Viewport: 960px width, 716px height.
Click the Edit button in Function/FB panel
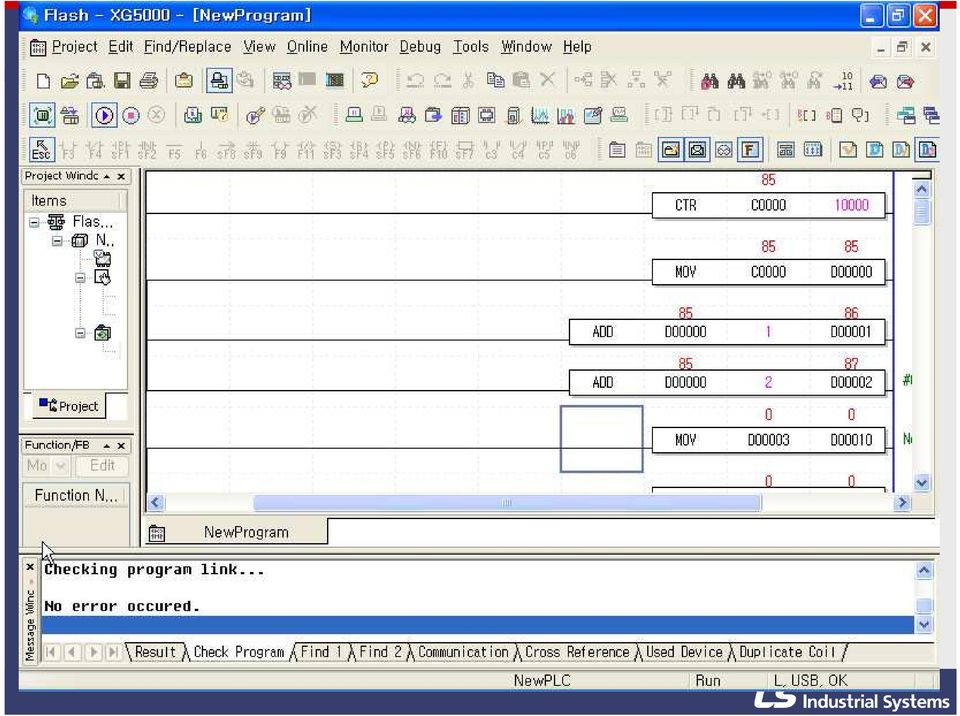pos(102,466)
